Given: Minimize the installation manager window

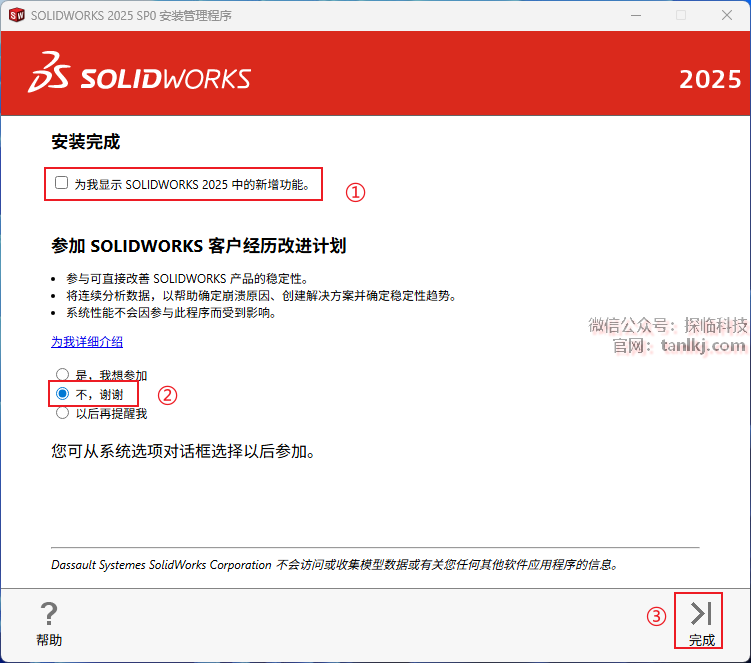Looking at the screenshot, I should pyautogui.click(x=634, y=15).
